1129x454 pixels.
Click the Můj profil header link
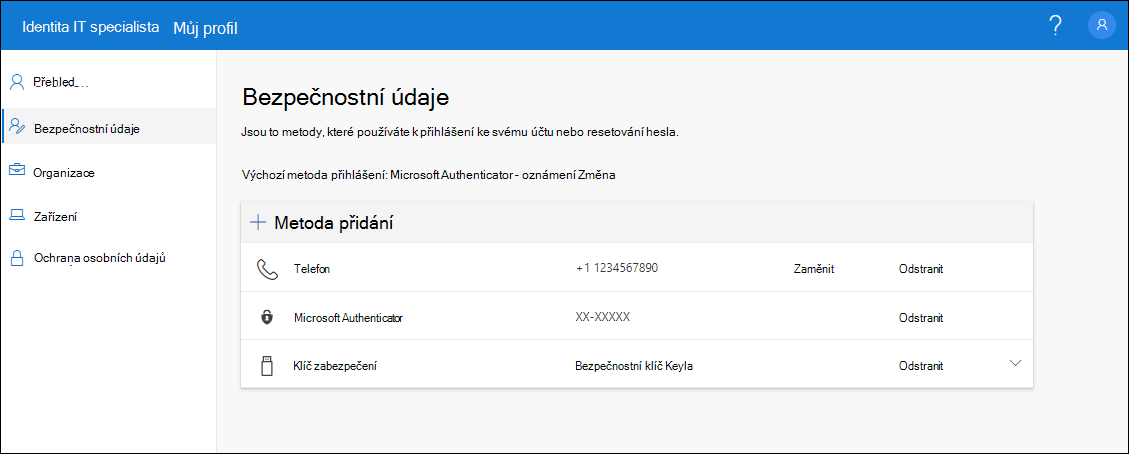pos(205,28)
